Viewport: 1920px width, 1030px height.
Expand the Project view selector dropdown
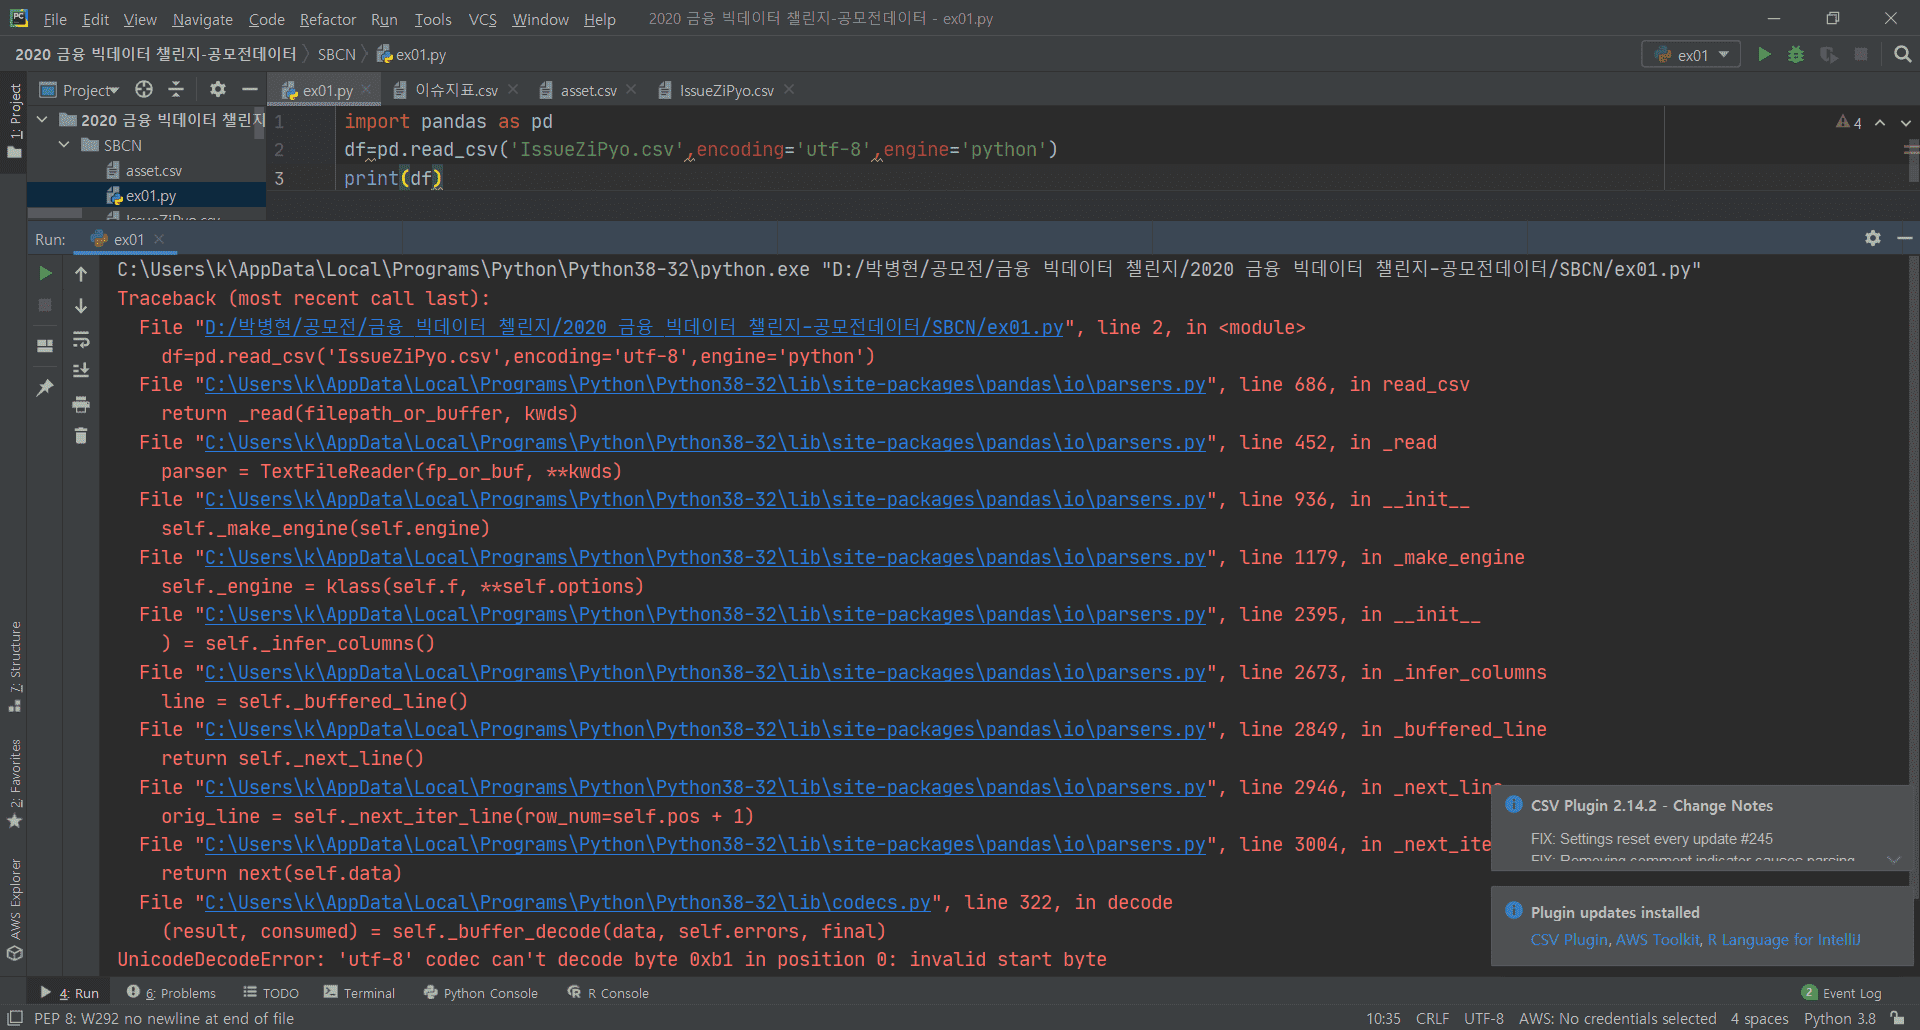(x=90, y=91)
